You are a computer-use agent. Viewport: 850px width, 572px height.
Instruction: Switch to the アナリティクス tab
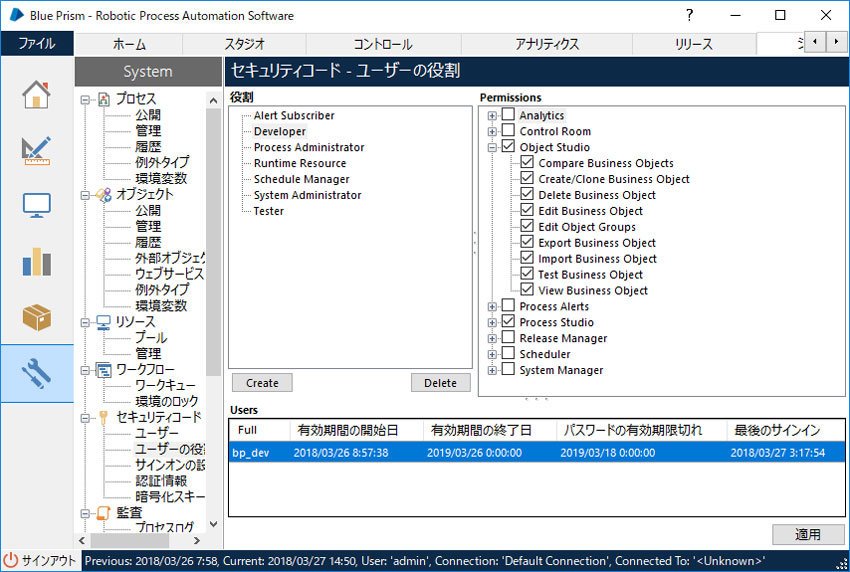pyautogui.click(x=547, y=44)
